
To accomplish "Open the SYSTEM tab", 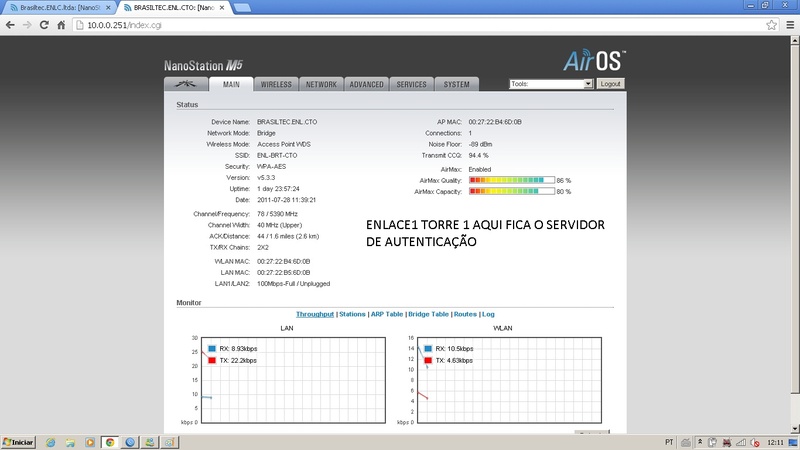I will click(x=456, y=84).
